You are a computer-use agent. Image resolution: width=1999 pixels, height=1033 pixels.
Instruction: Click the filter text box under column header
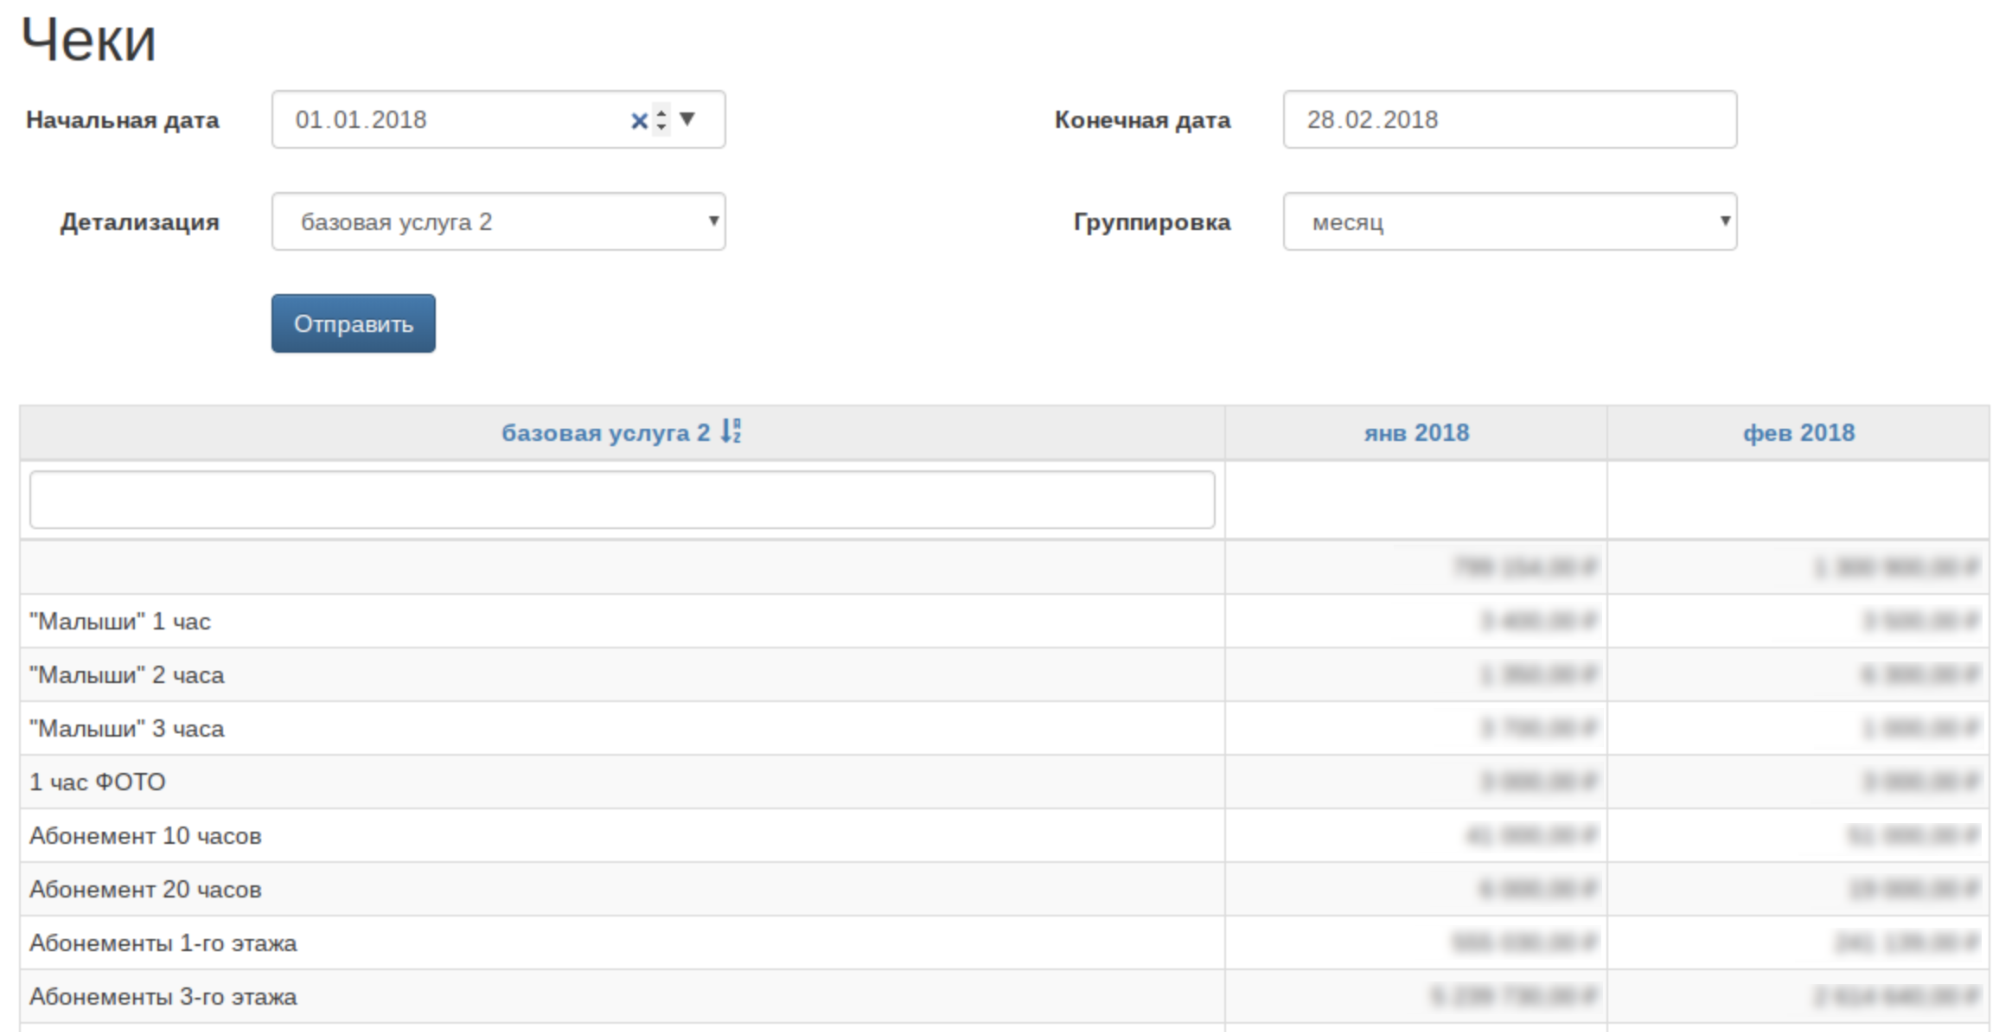(622, 500)
